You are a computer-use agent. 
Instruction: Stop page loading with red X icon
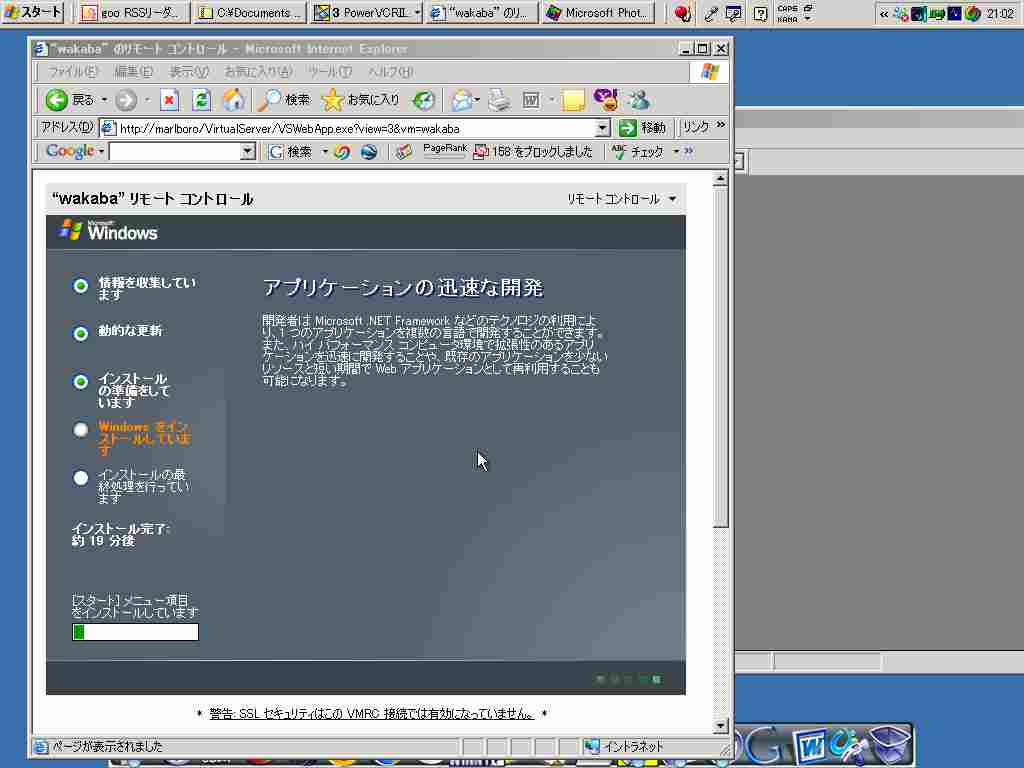[169, 100]
